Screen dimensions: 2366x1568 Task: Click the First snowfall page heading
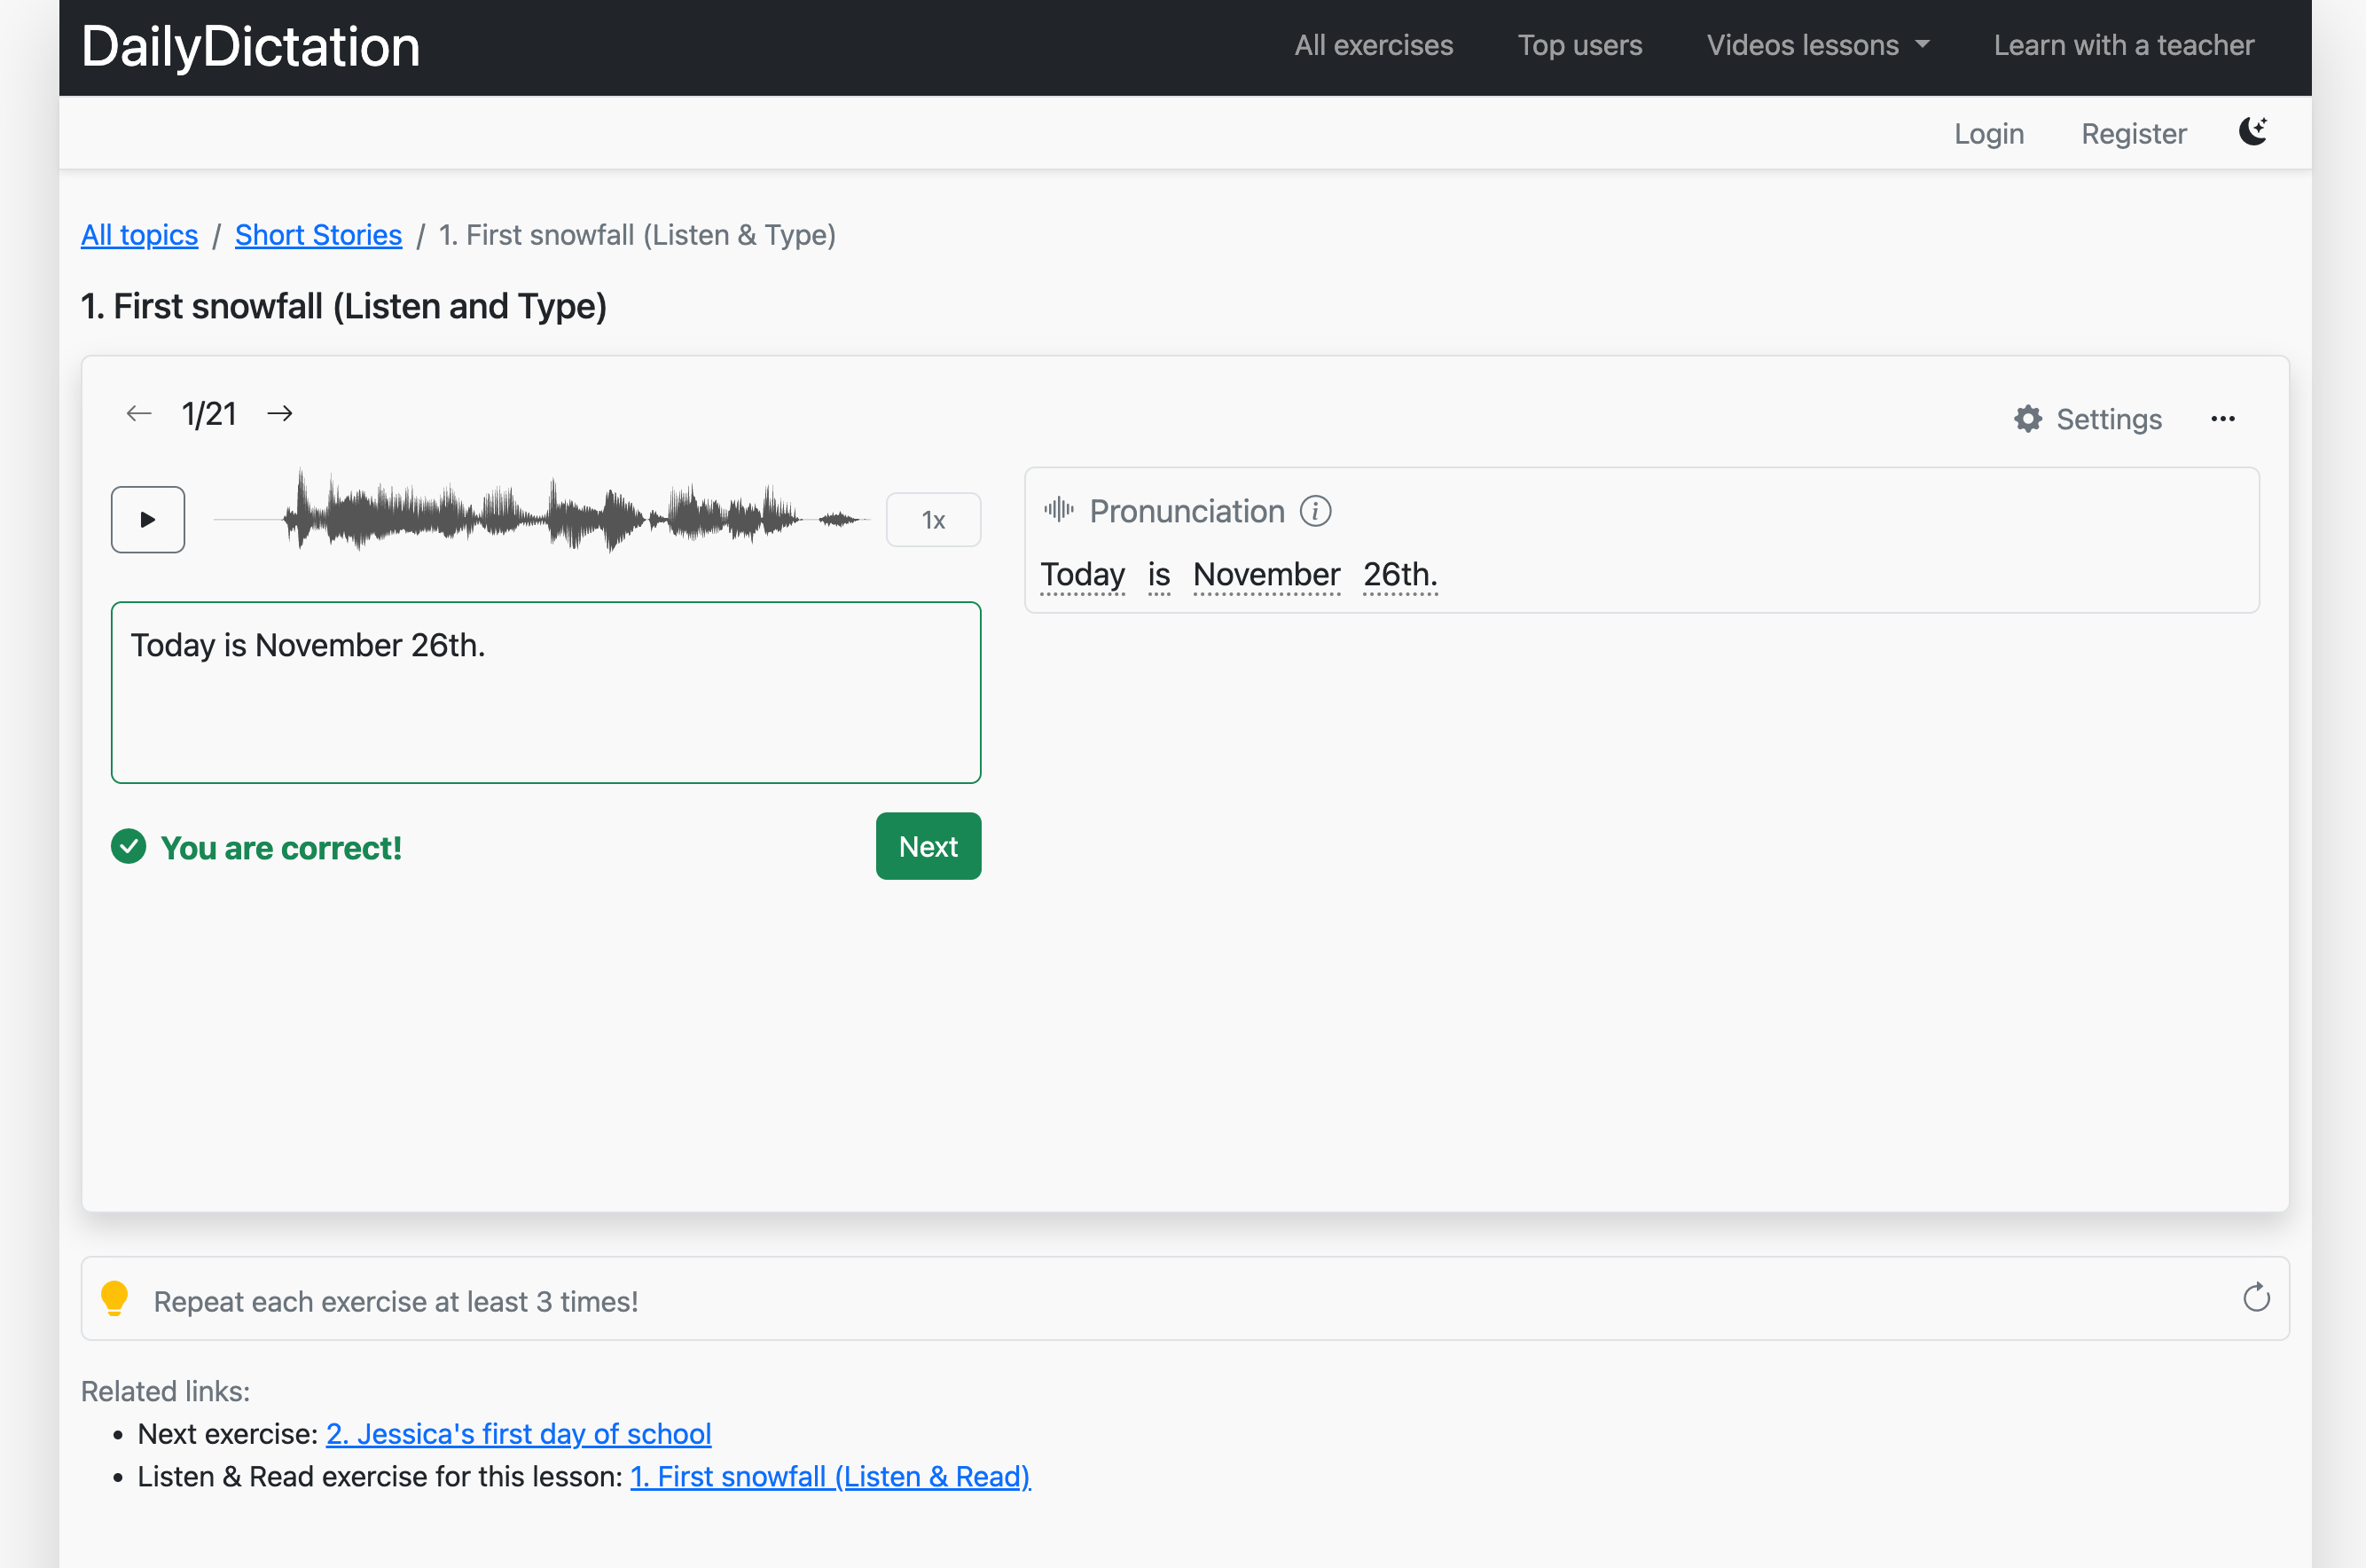[343, 306]
